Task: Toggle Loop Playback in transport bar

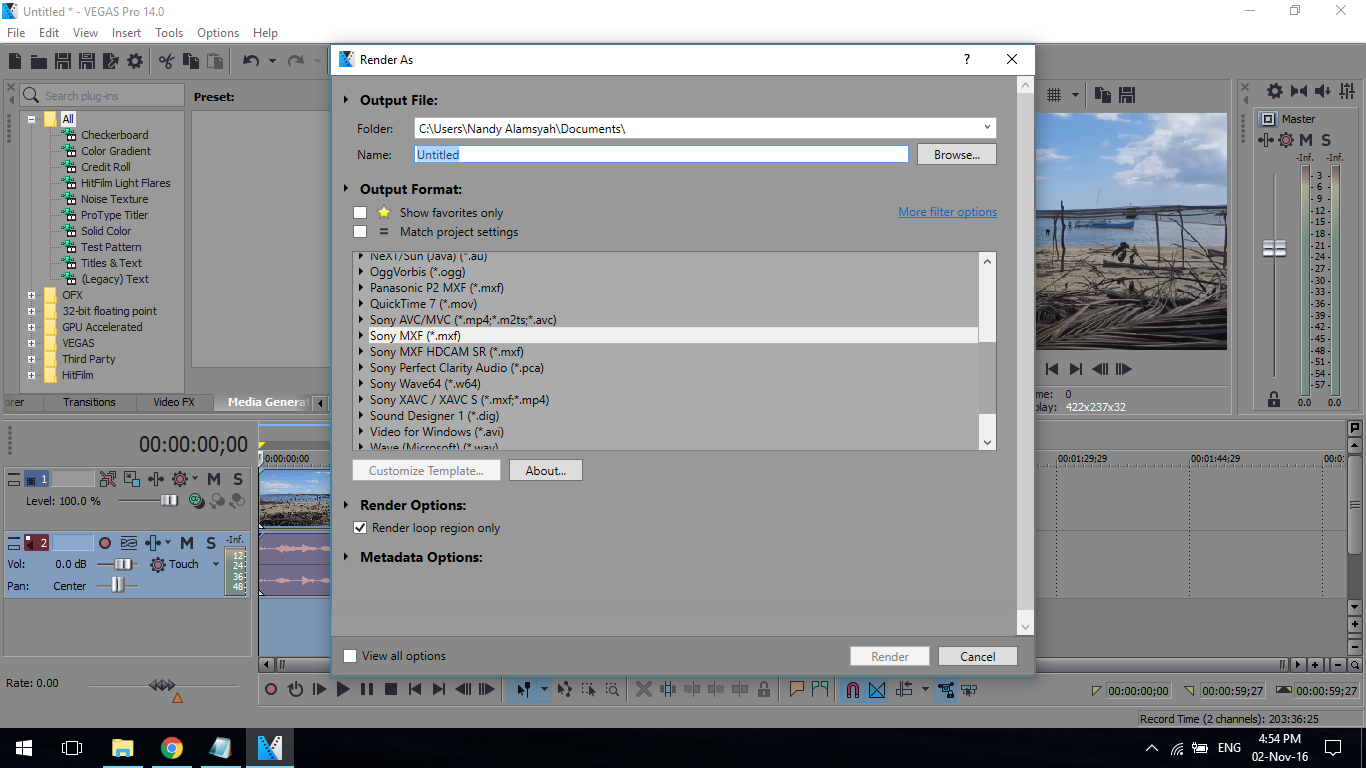Action: (x=295, y=689)
